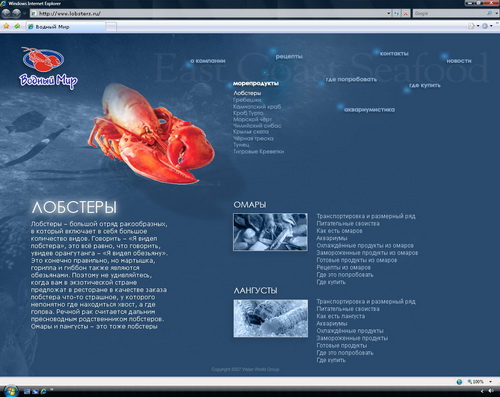This screenshot has width=500, height=397.
Task: Click the Водный Мир lobster logo
Action: [48, 68]
